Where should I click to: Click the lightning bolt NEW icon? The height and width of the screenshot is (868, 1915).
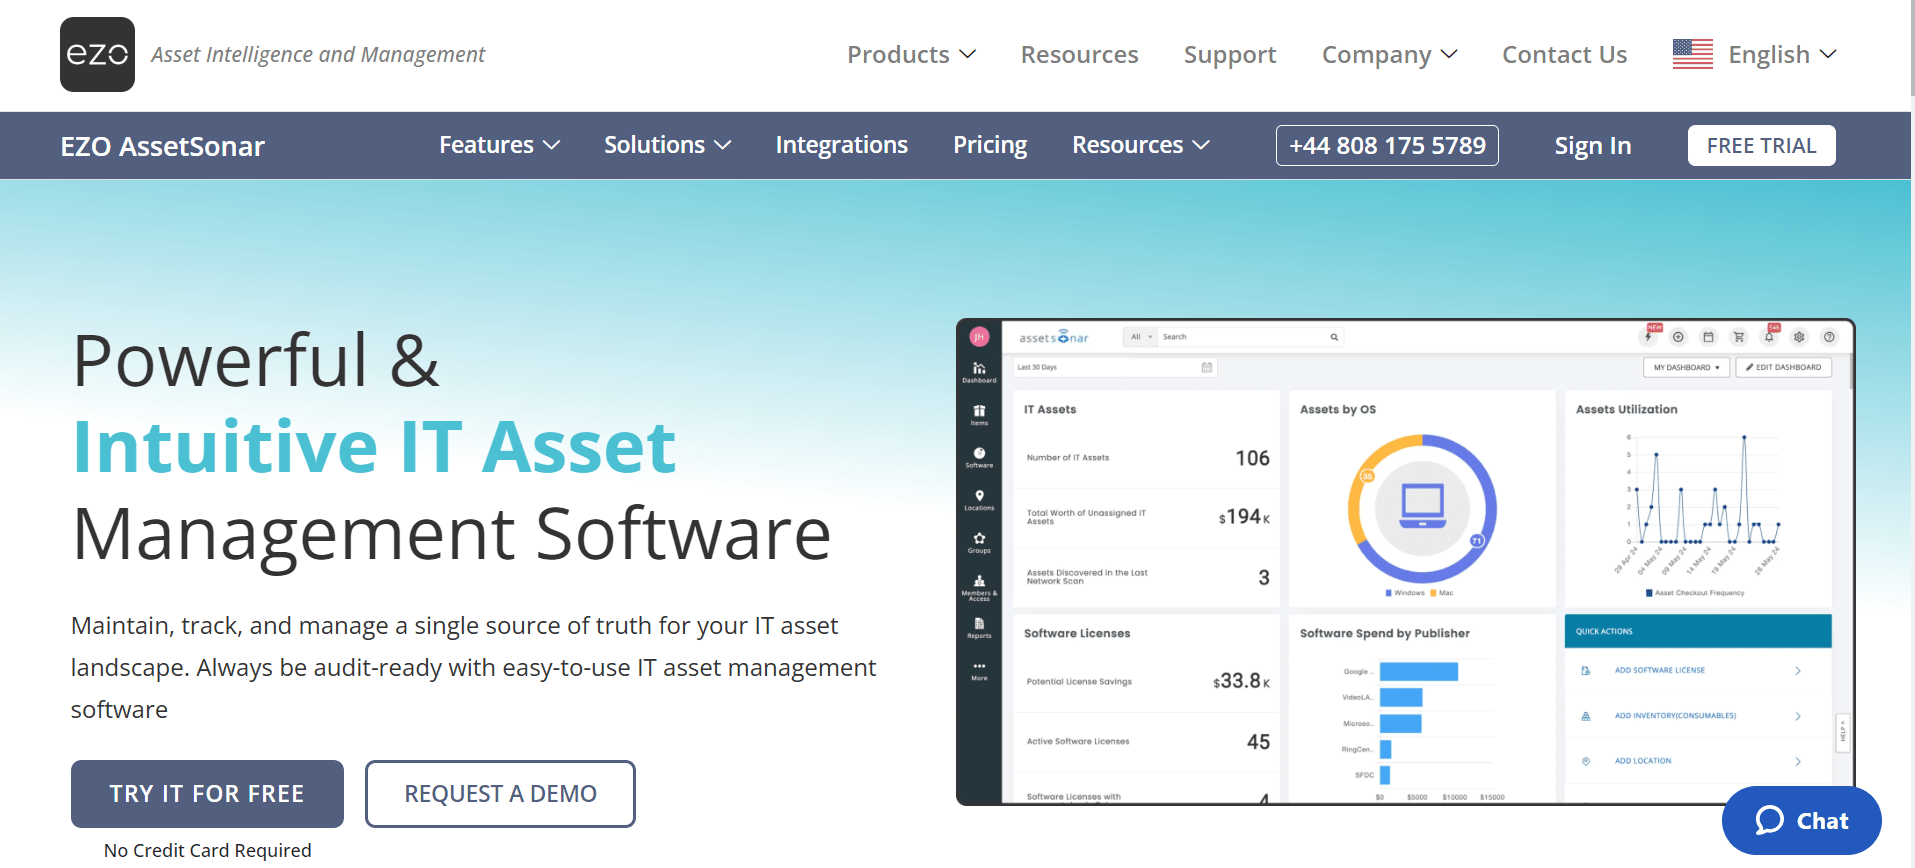coord(1648,337)
